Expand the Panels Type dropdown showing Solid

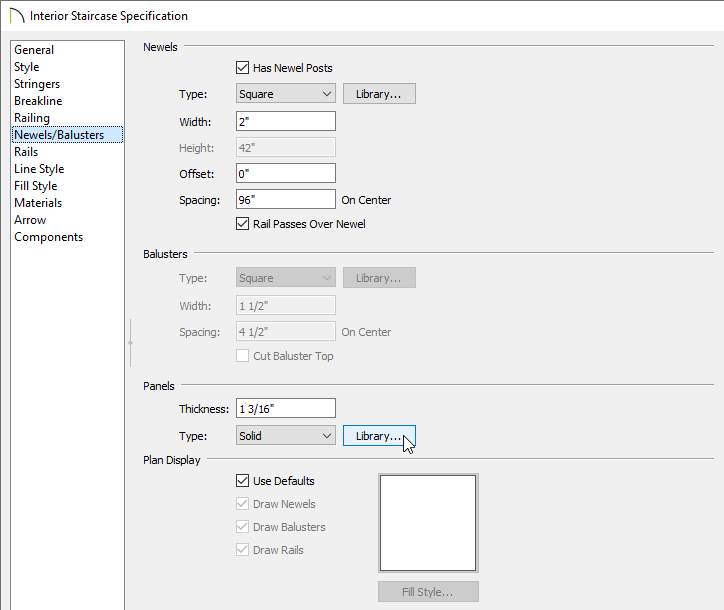(x=286, y=436)
